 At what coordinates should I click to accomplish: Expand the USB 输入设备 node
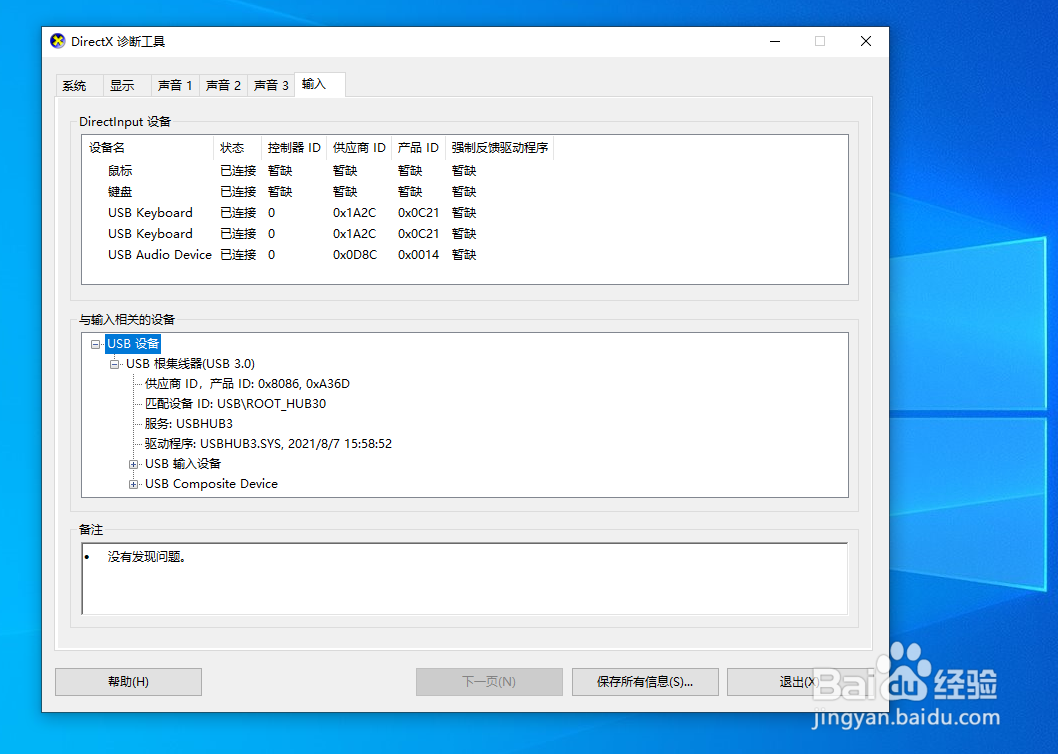134,464
